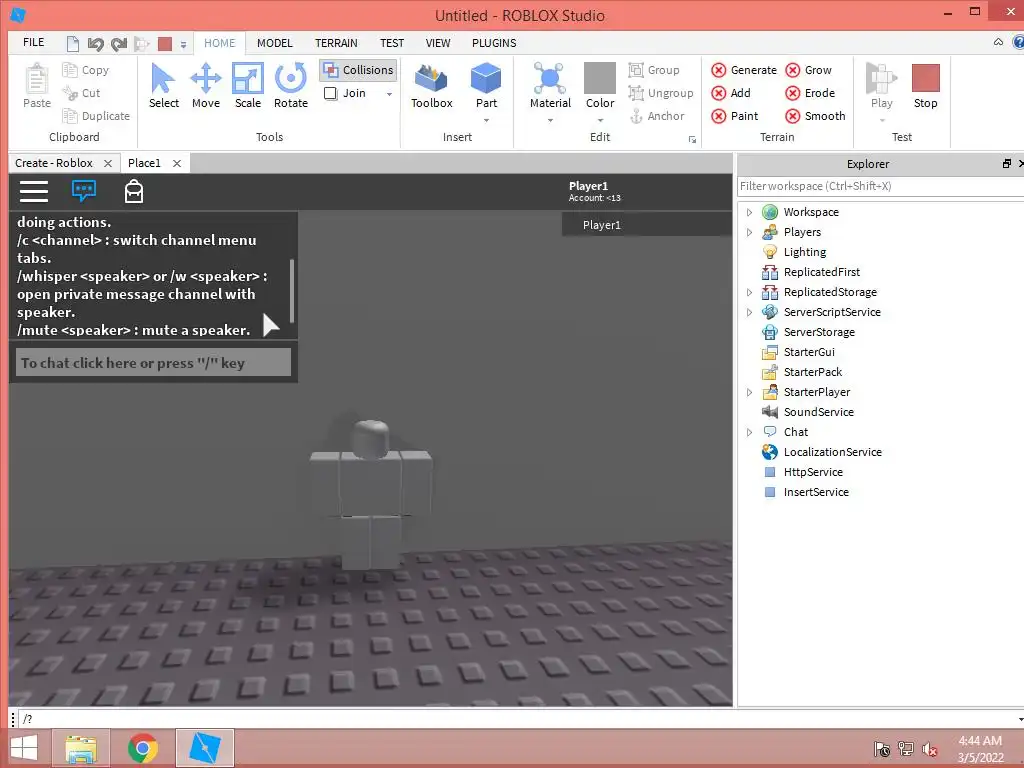This screenshot has width=1024, height=768.
Task: Select LocalizationService in Explorer
Action: point(833,452)
